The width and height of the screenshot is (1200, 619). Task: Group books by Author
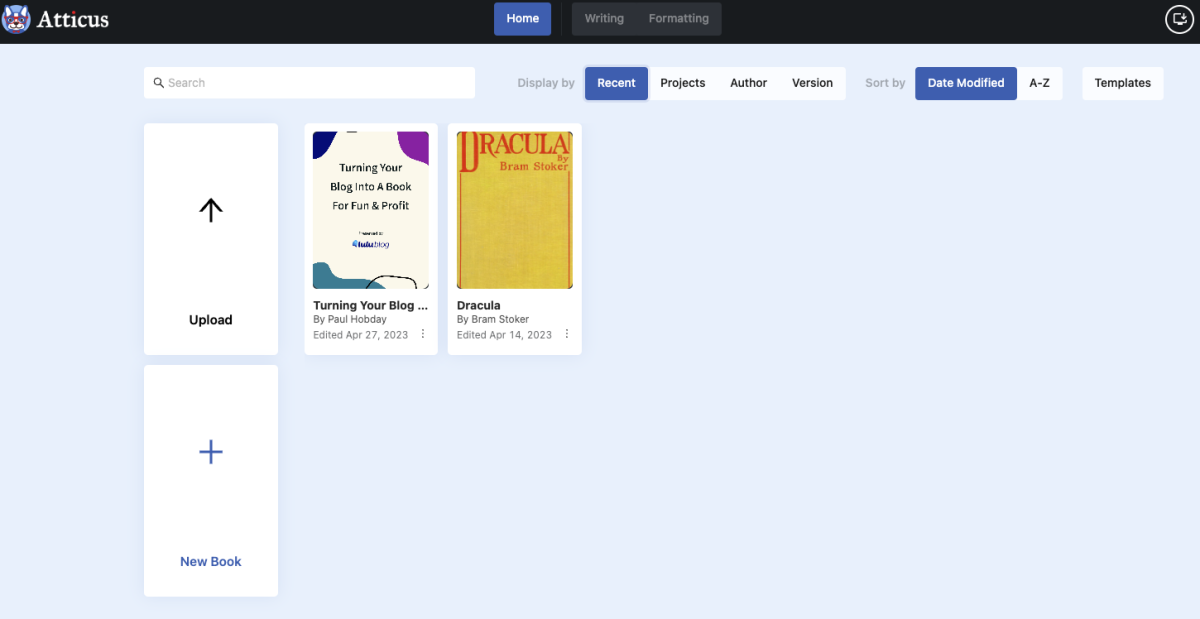click(x=748, y=83)
